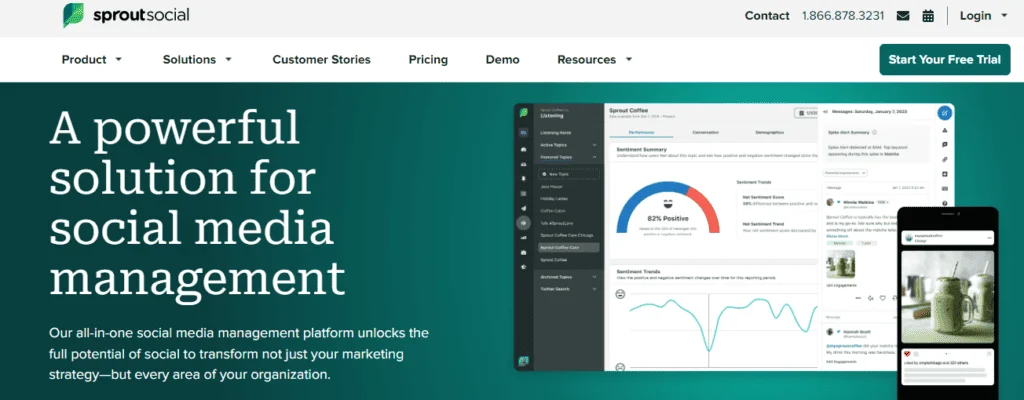
Task: Open the Product dropdown menu
Action: tap(92, 59)
